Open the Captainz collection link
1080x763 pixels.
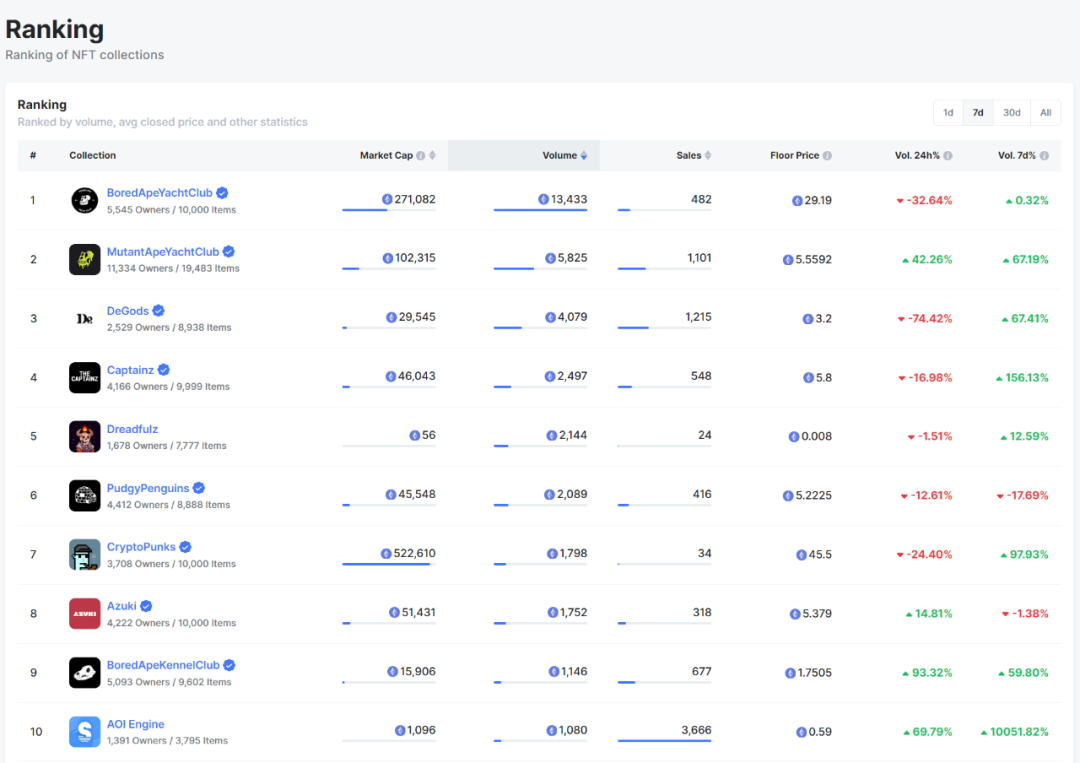130,370
